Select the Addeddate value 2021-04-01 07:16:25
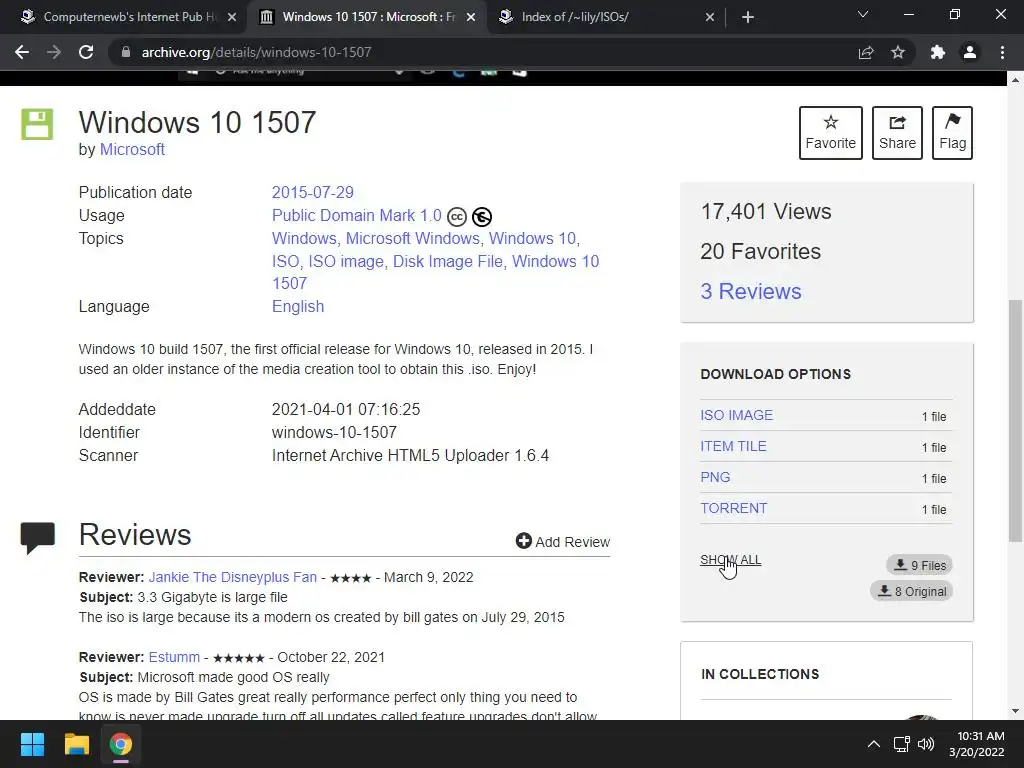The height and width of the screenshot is (768, 1024). pyautogui.click(x=345, y=409)
